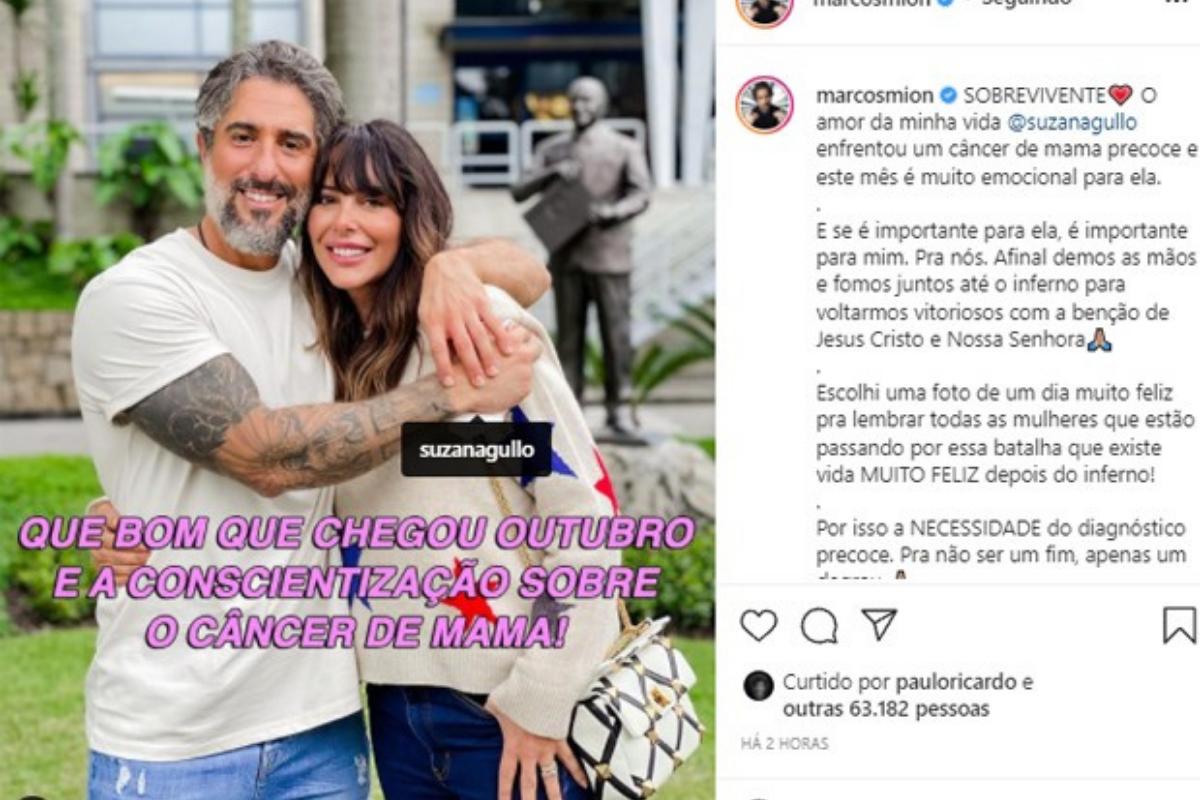Share the post via paper plane icon
1200x800 pixels.
coord(879,625)
